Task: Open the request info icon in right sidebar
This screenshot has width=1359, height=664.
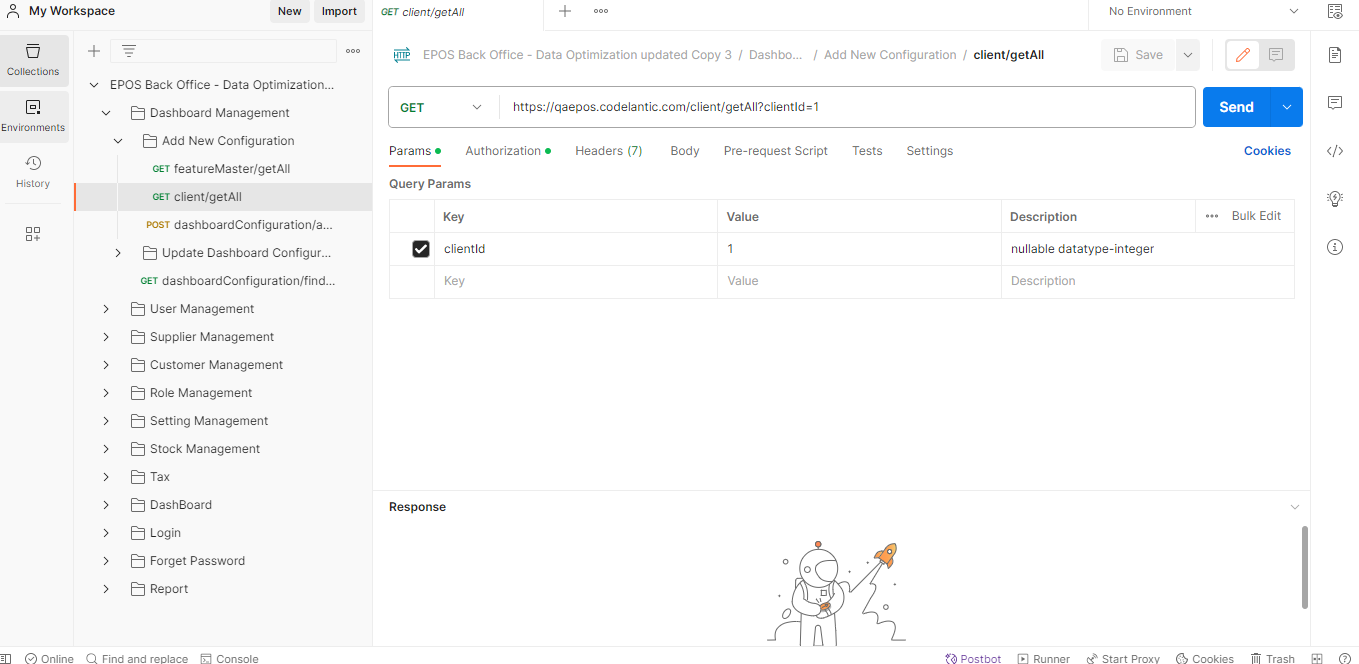Action: click(x=1335, y=247)
